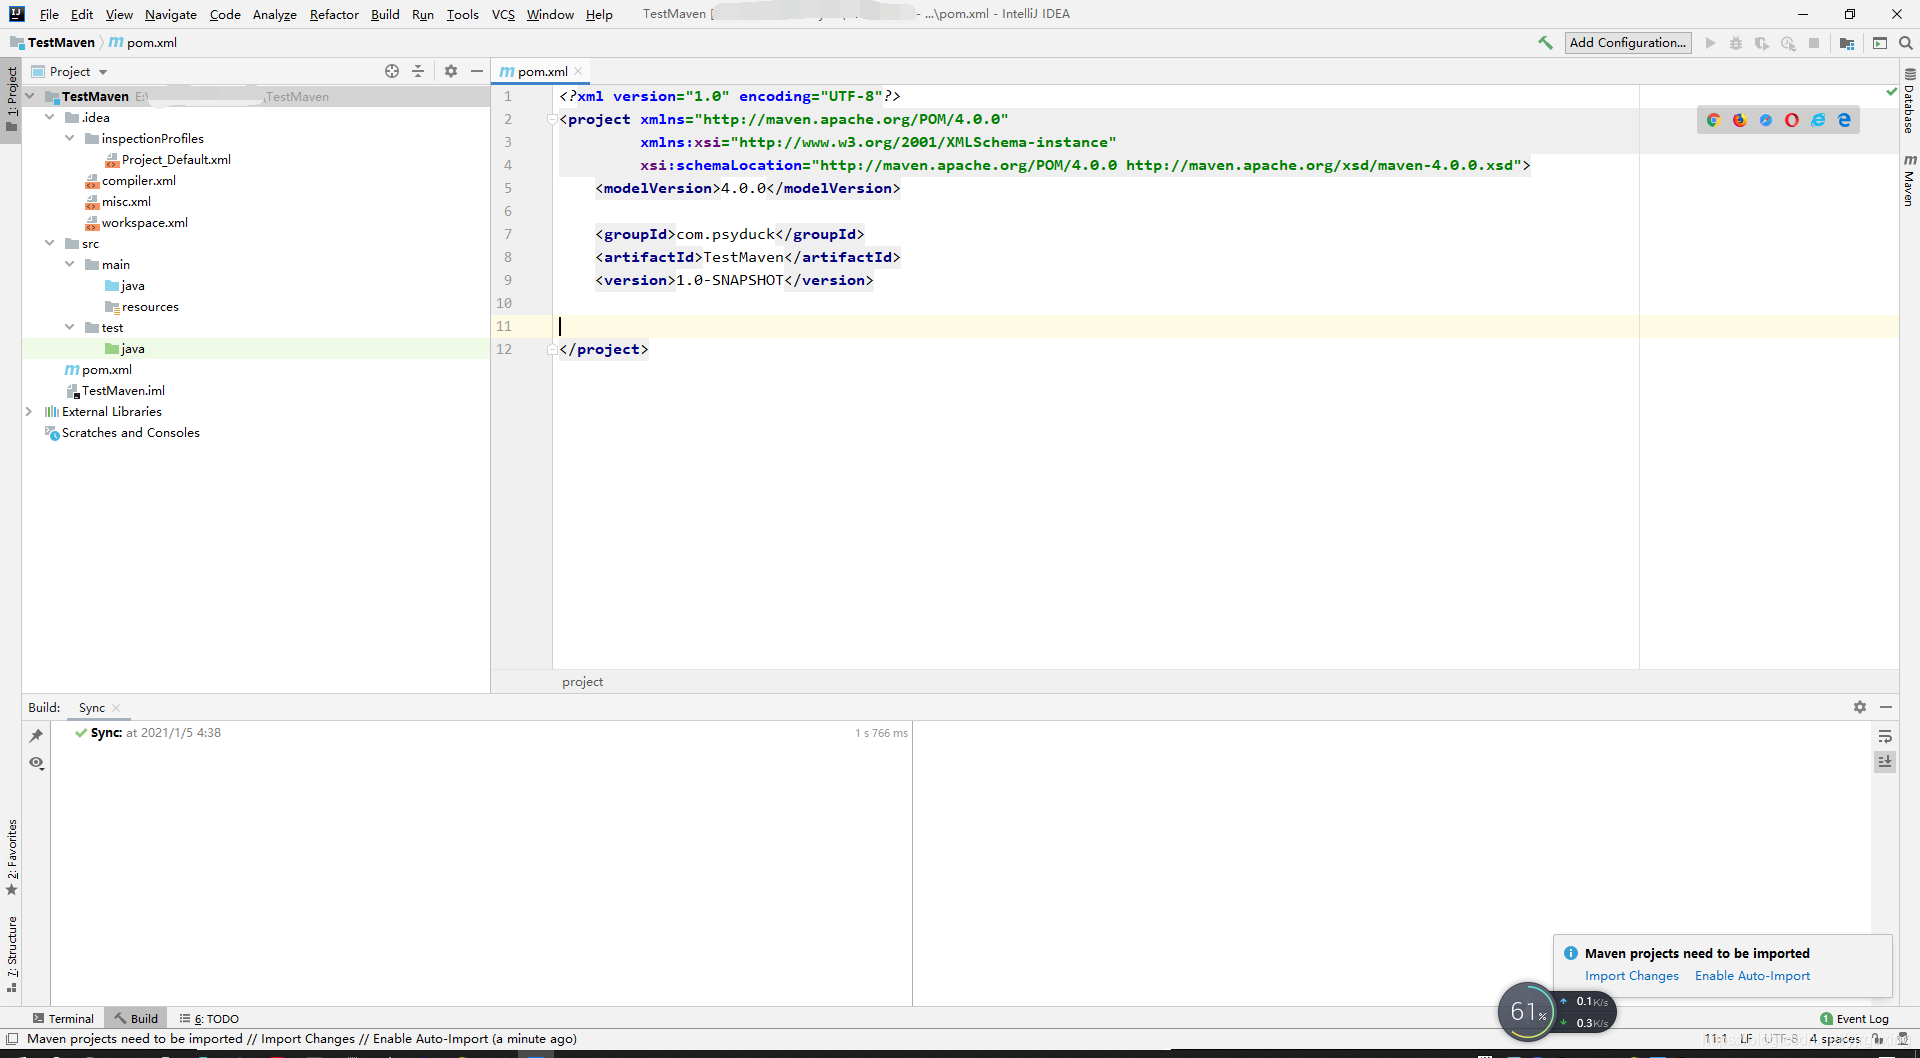Viewport: 1920px width, 1058px height.
Task: Click locate/select opened file target icon
Action: 392,71
